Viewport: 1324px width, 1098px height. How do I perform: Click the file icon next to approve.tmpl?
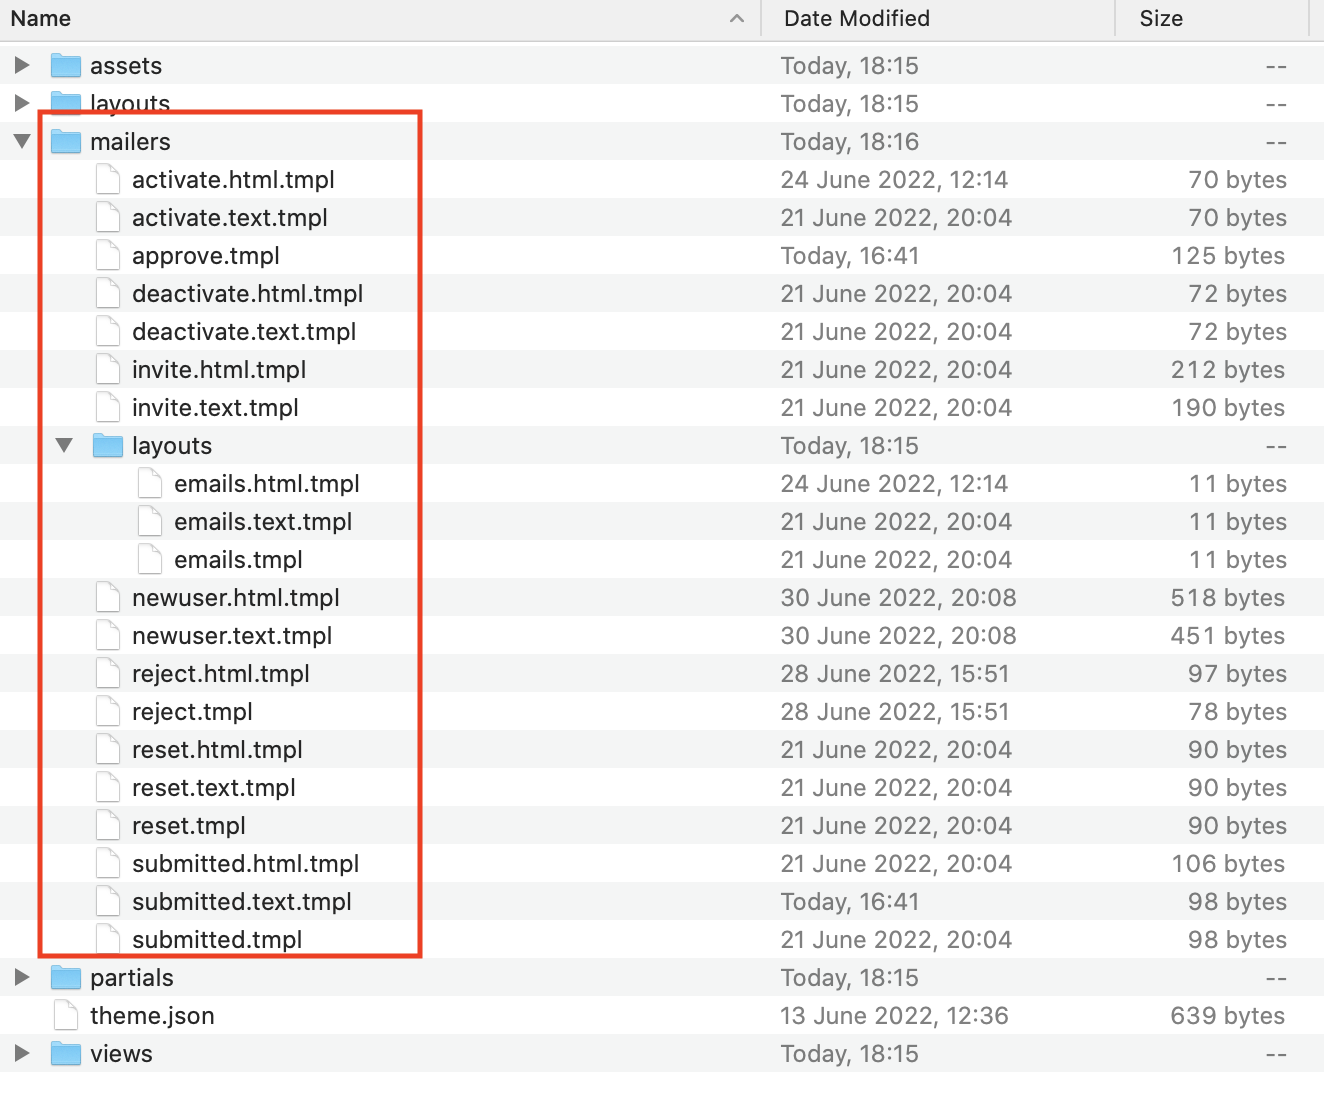pyautogui.click(x=107, y=255)
